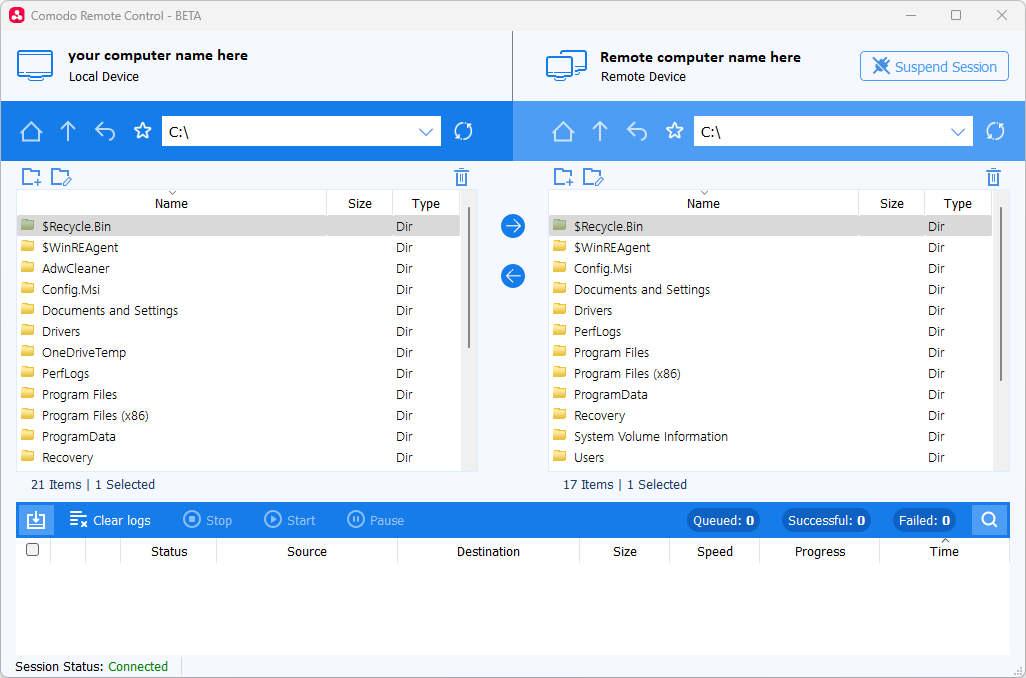Sort transfer log by Time column
Screen dimensions: 1026x678
point(944,551)
